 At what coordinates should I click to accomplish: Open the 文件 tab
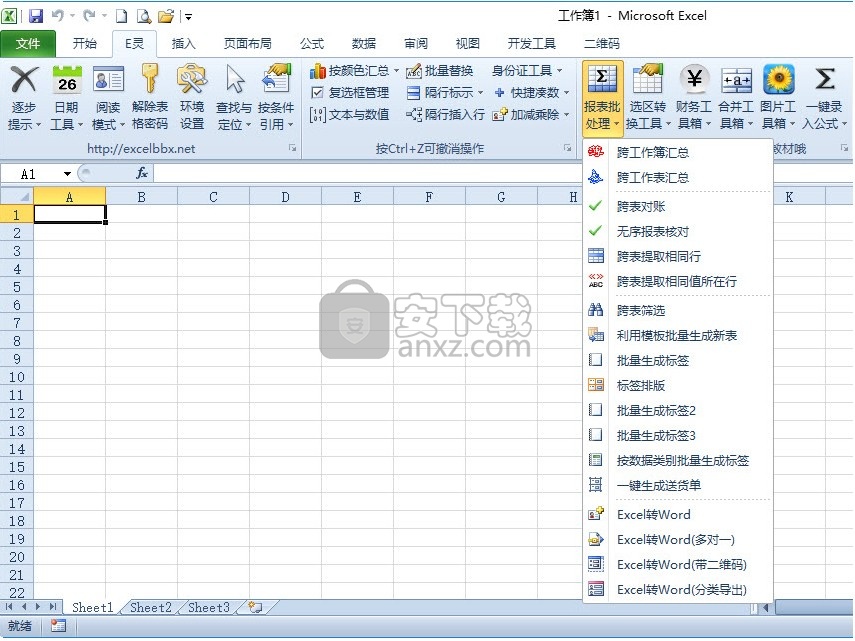click(x=28, y=44)
